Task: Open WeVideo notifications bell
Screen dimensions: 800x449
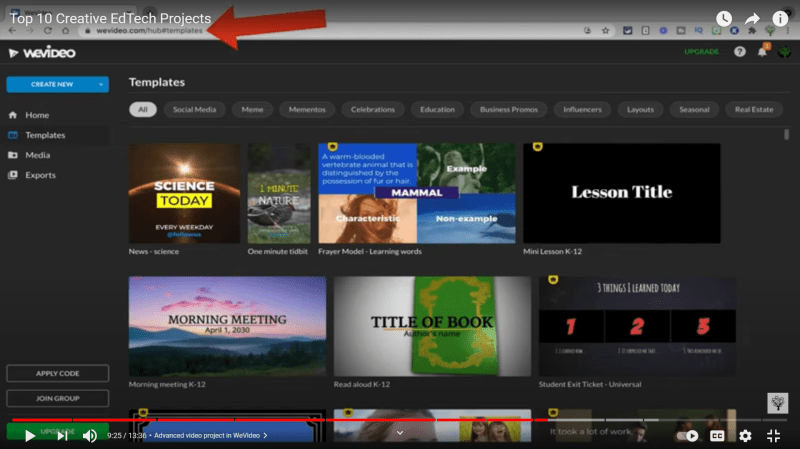Action: click(x=762, y=52)
